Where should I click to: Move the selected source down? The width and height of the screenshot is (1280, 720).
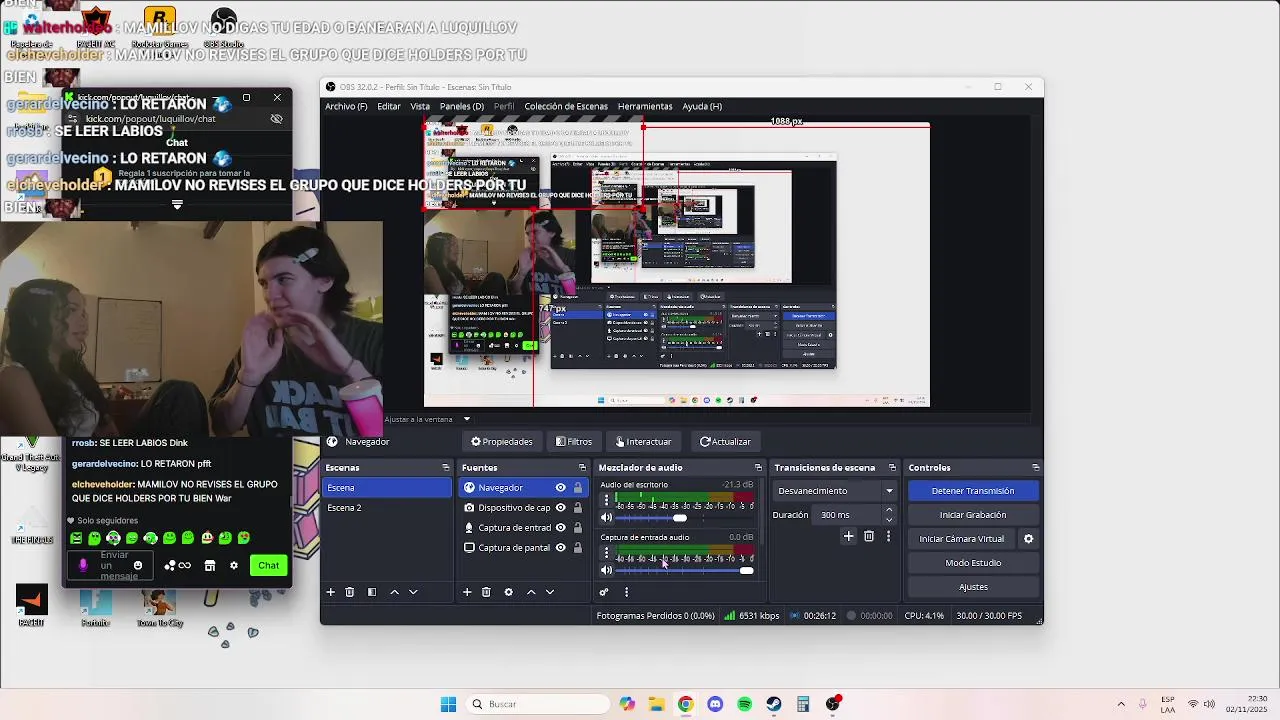[x=550, y=592]
